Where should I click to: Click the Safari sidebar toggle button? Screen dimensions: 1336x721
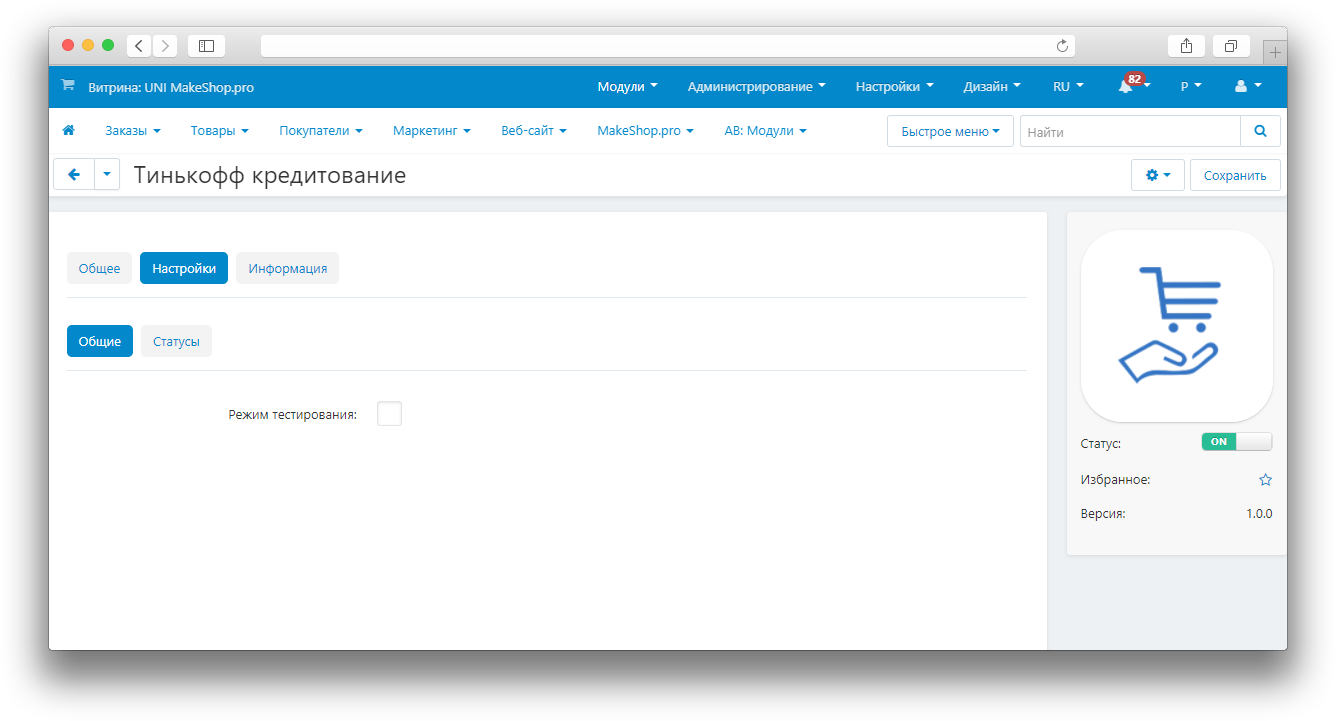pyautogui.click(x=207, y=46)
